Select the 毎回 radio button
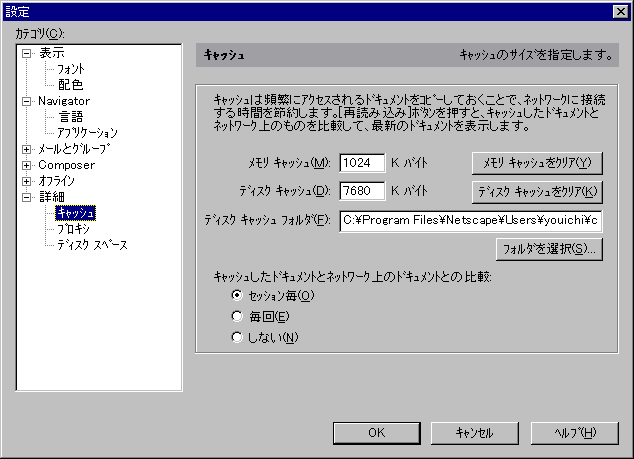This screenshot has width=634, height=459. 237,316
